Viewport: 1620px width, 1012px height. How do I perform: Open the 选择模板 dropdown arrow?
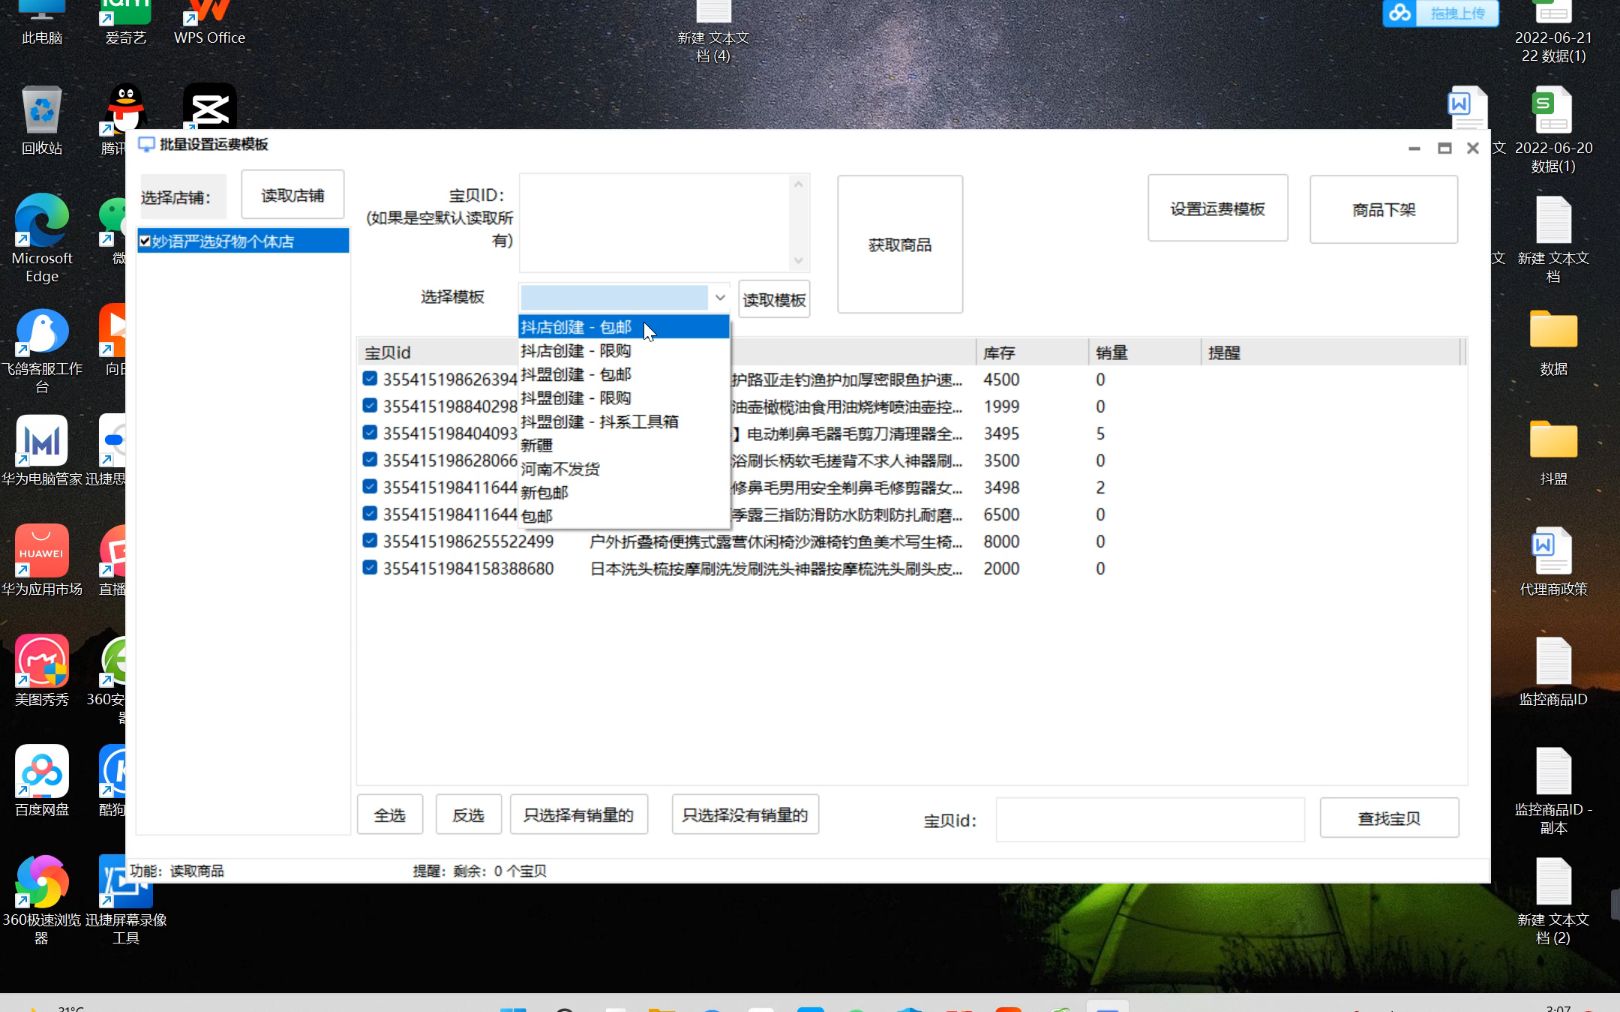click(720, 297)
